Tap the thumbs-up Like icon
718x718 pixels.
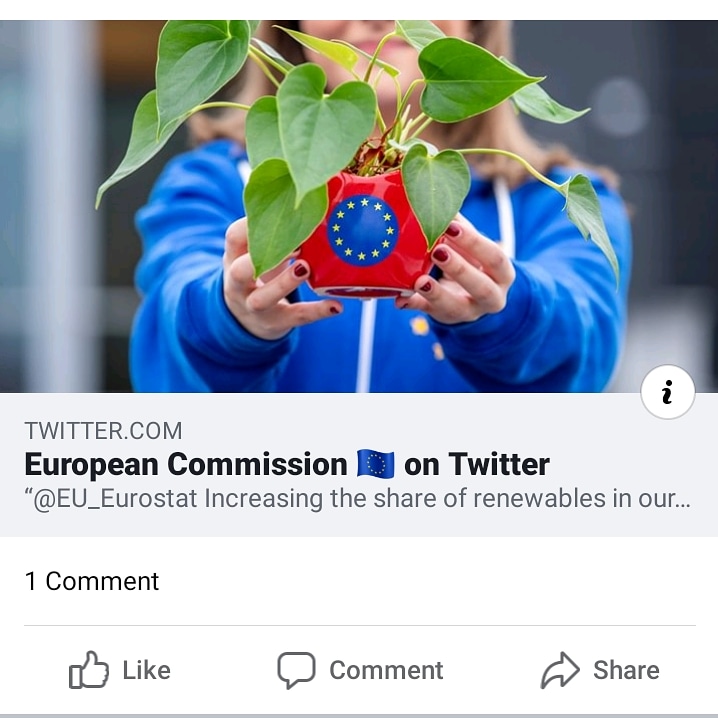coord(89,670)
